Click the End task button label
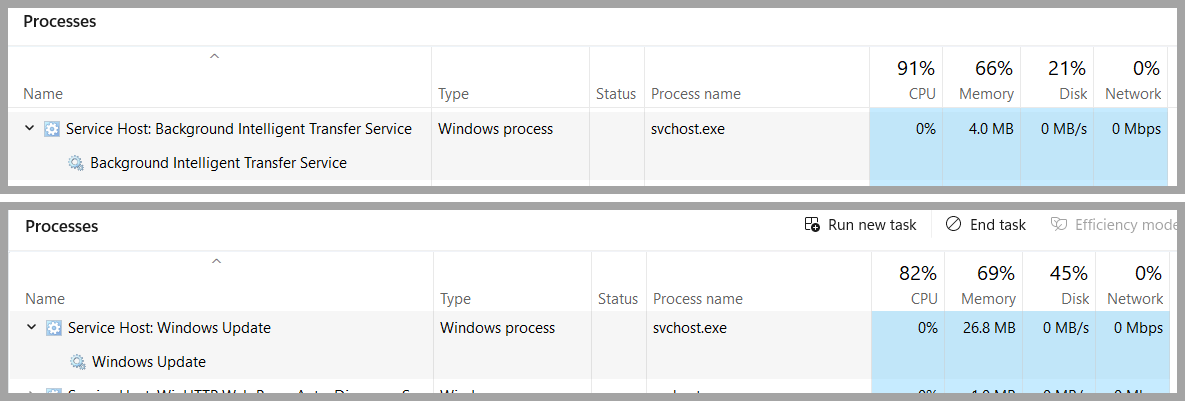 pyautogui.click(x=998, y=225)
